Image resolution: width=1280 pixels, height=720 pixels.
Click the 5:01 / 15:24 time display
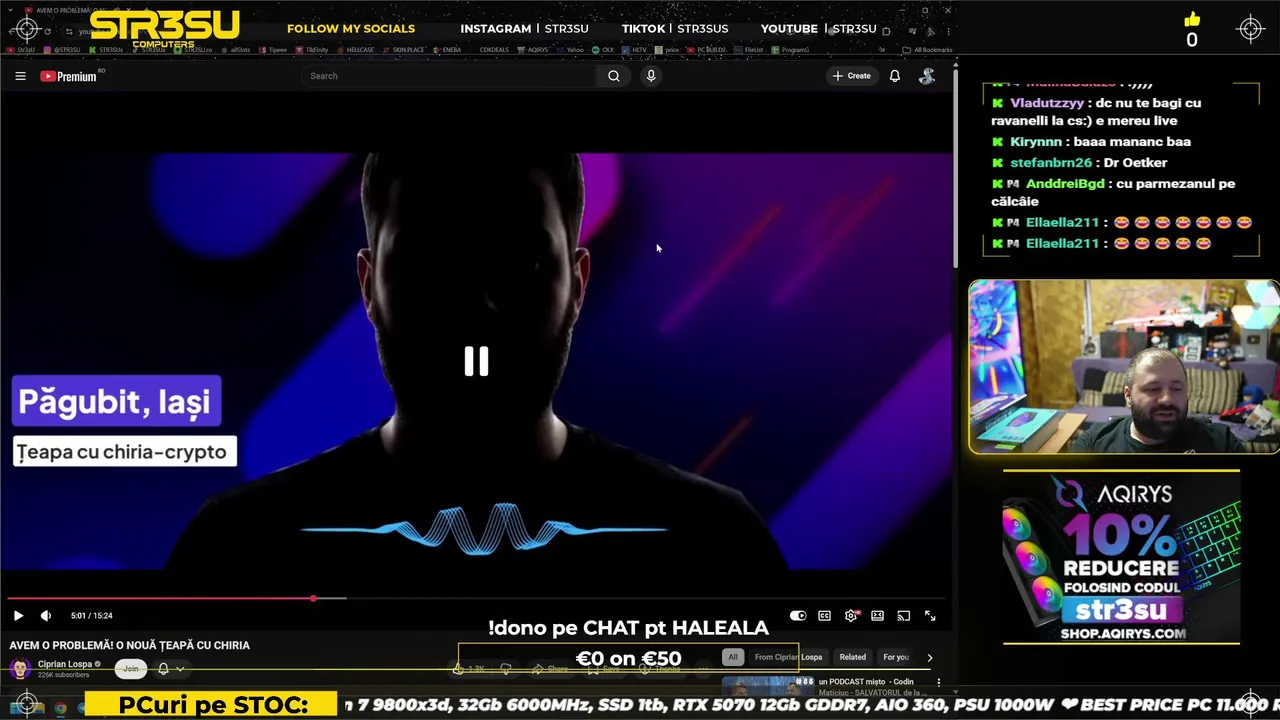(x=92, y=616)
